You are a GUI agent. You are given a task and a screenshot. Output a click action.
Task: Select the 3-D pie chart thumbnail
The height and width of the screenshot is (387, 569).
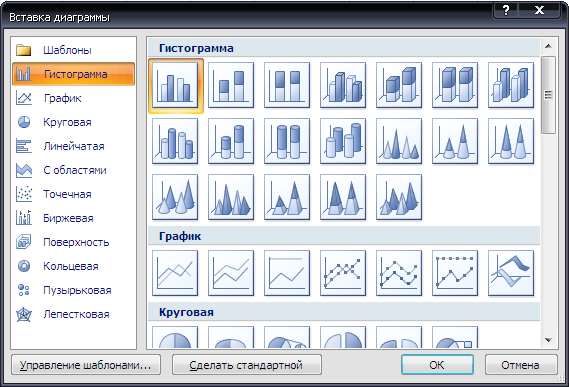tap(231, 337)
